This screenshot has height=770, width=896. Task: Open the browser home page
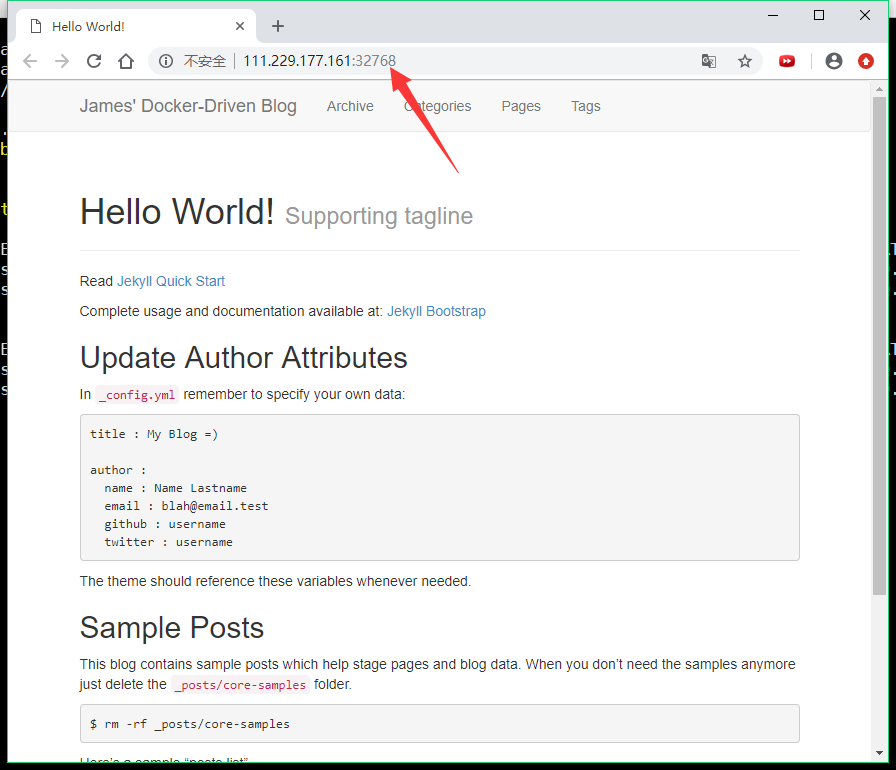[126, 61]
